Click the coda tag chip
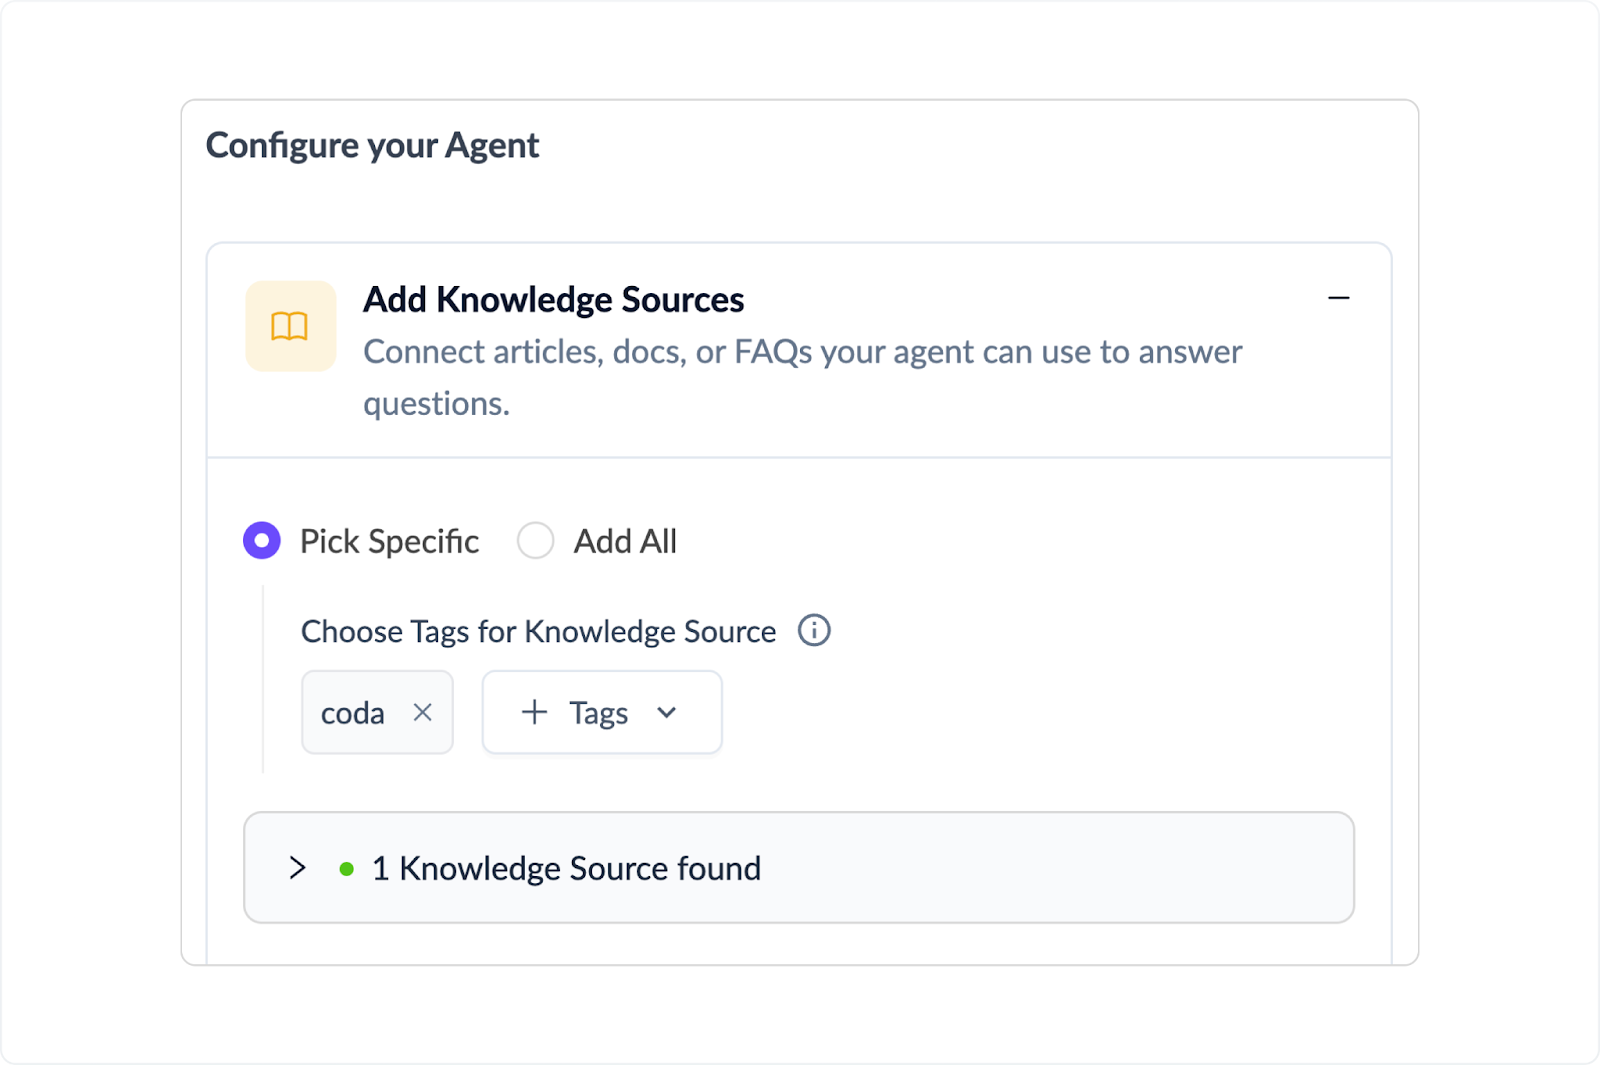The height and width of the screenshot is (1065, 1600). [352, 713]
